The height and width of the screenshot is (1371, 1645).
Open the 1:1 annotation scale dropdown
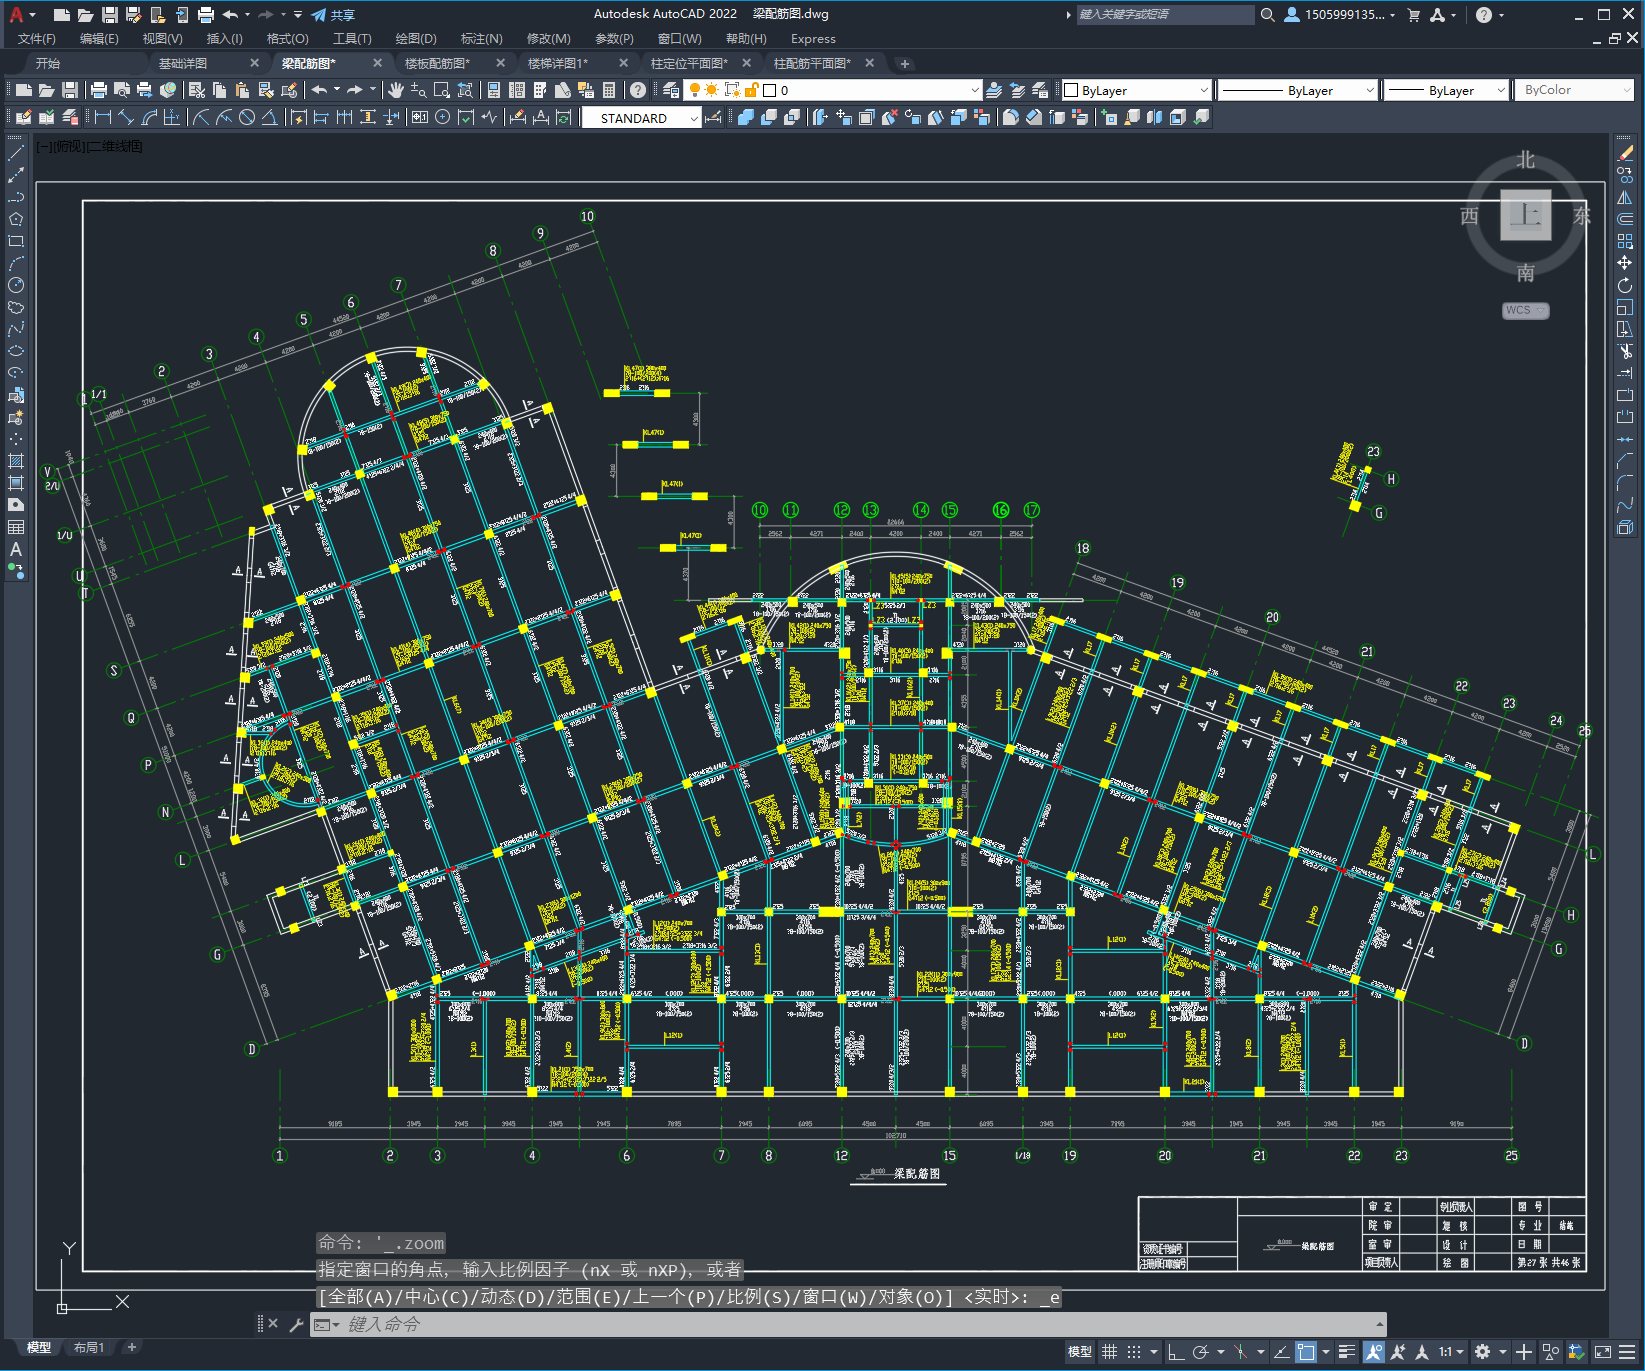point(1452,1352)
